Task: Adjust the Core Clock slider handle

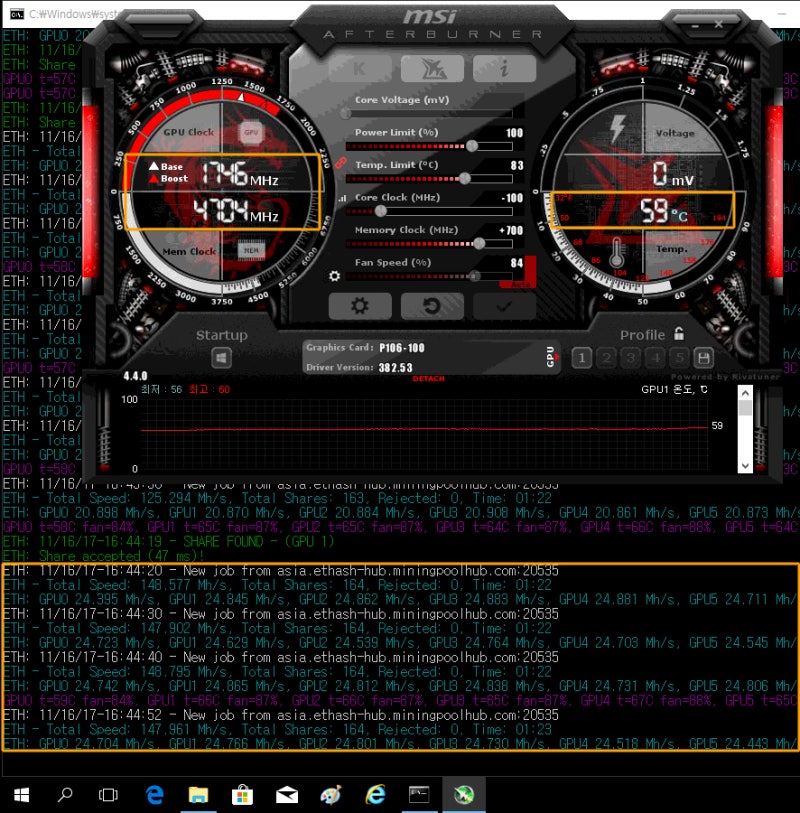Action: 381,211
